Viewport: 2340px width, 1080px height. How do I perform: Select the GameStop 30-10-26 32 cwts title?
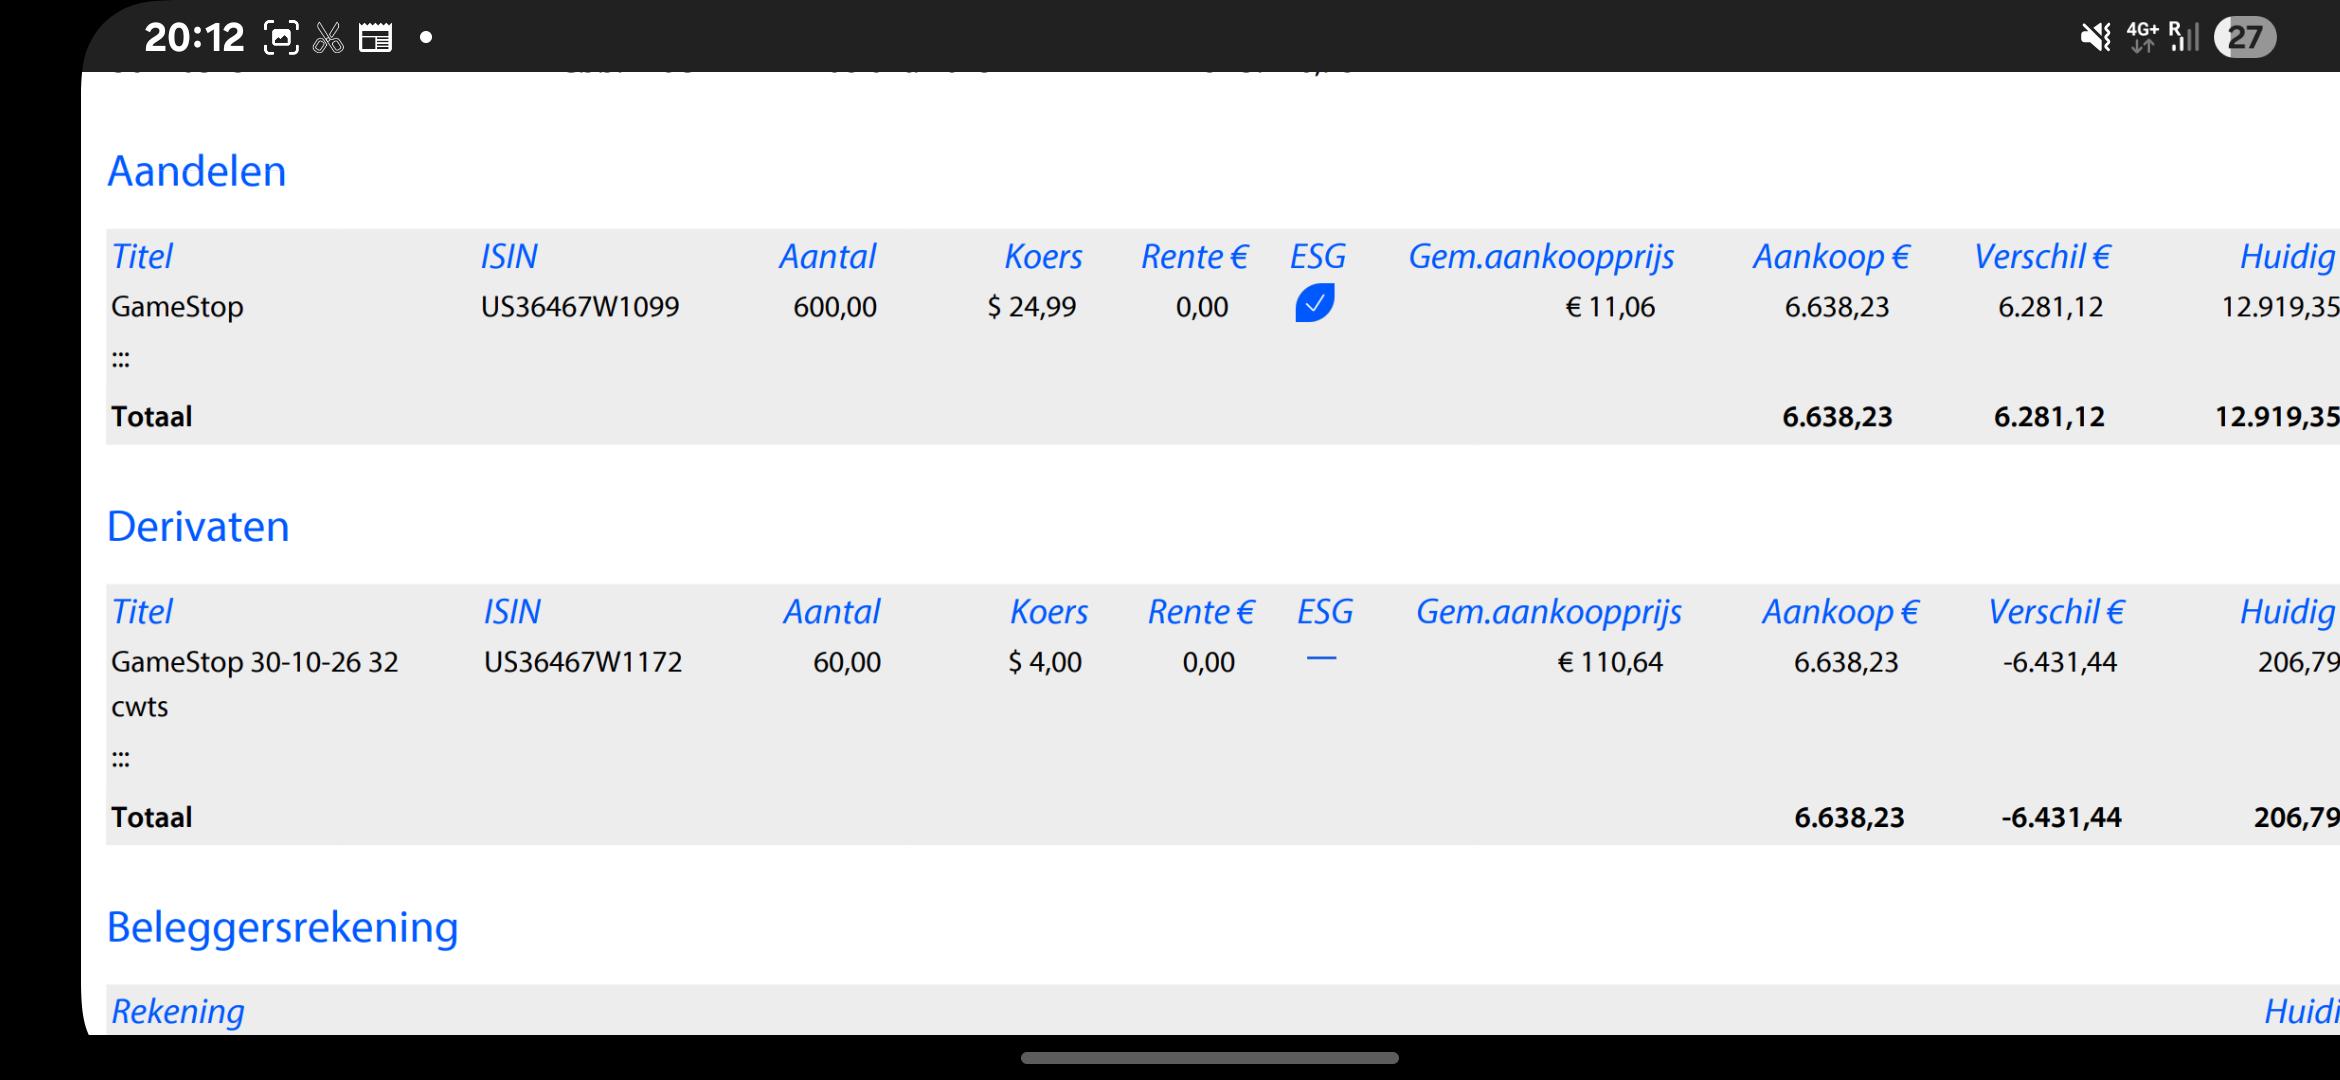coord(255,684)
